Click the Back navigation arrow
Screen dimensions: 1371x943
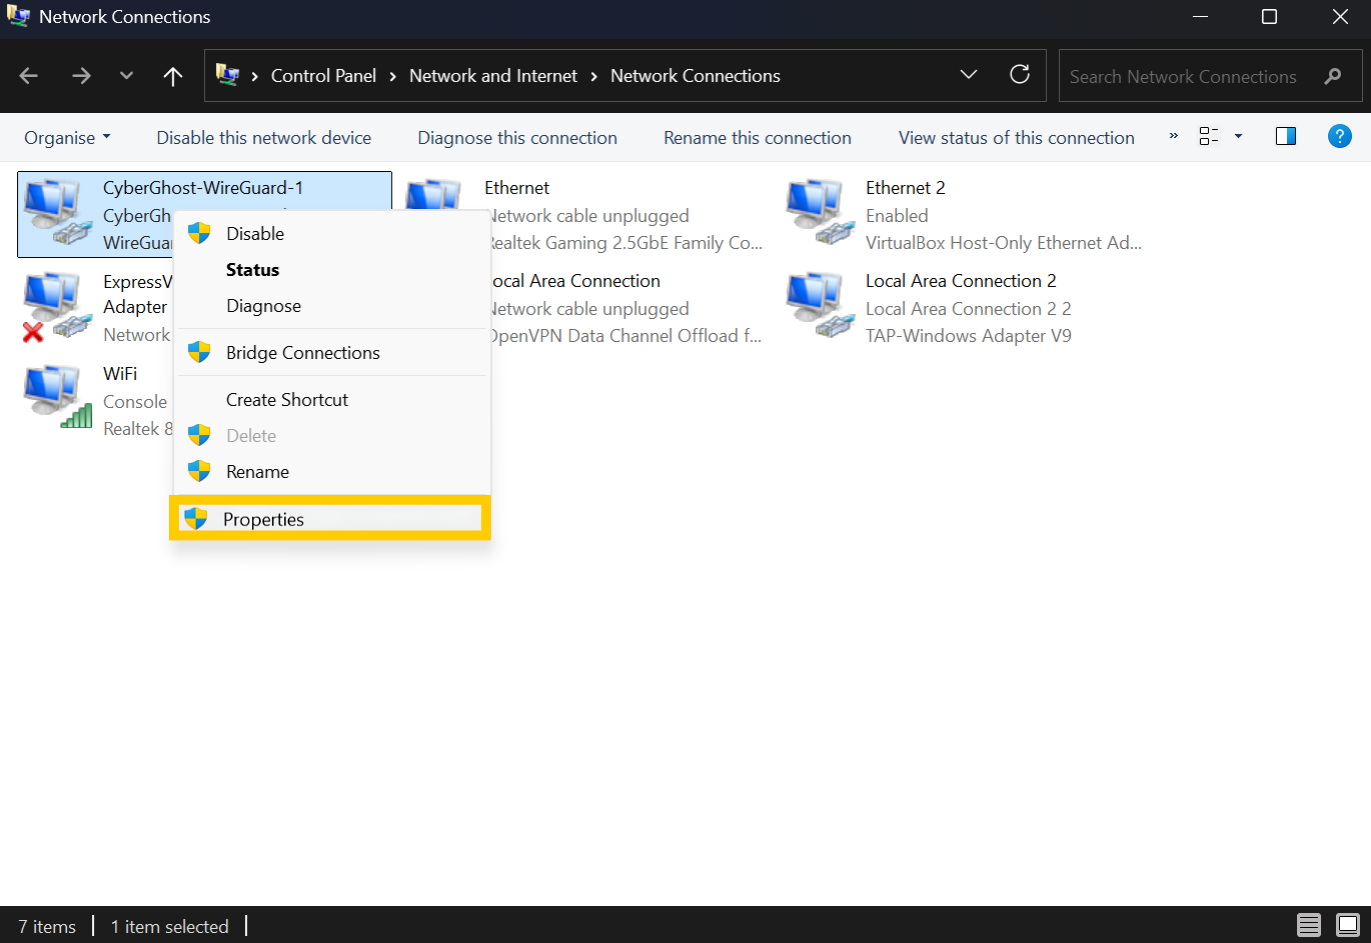click(28, 76)
